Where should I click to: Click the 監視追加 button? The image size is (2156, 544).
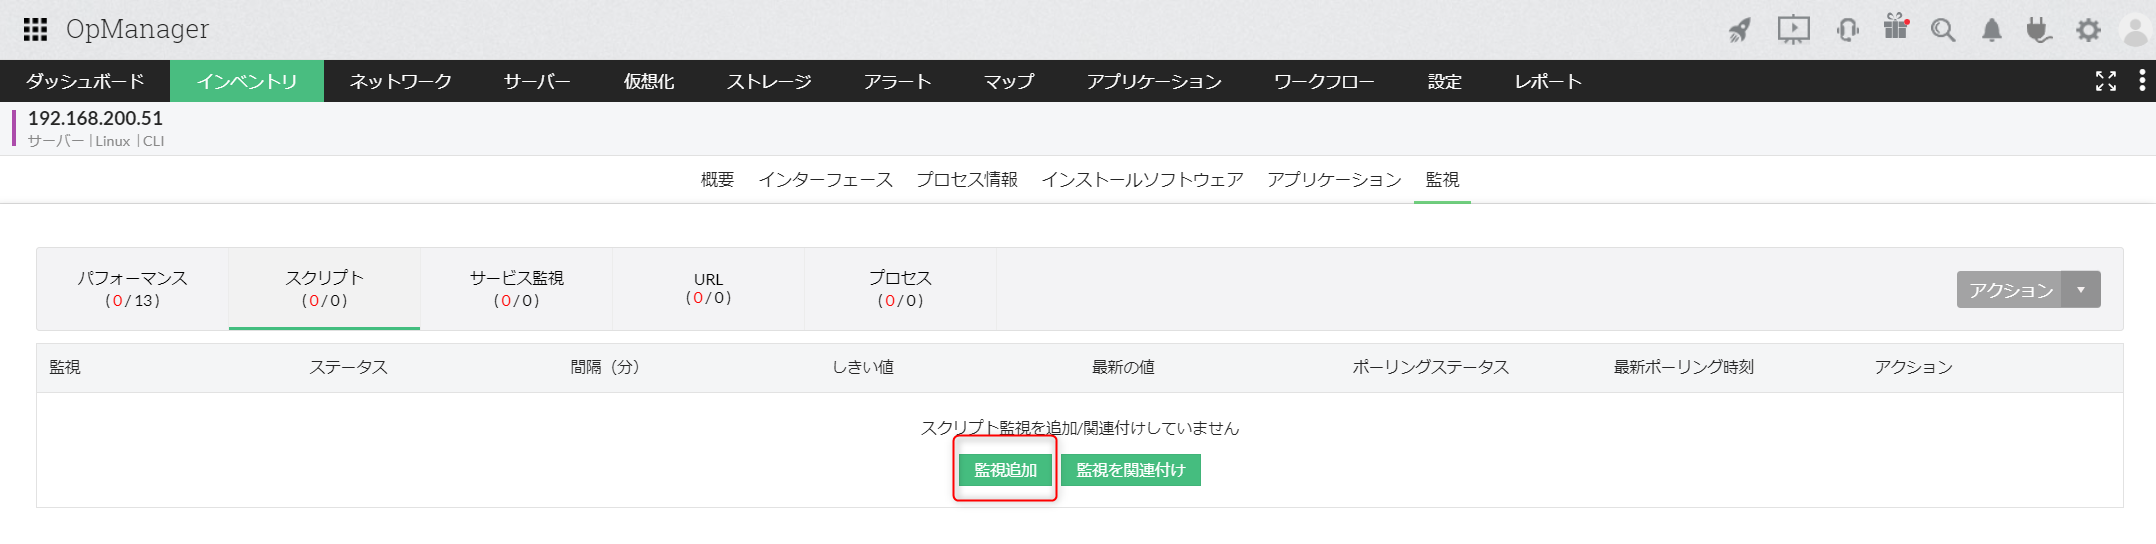(1005, 470)
